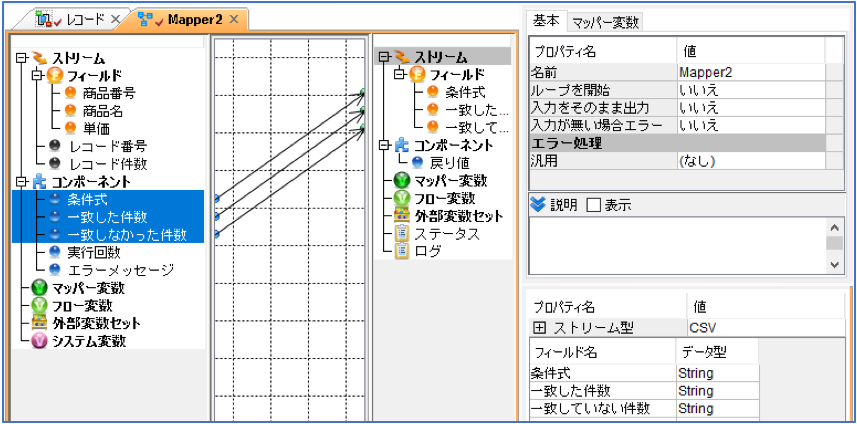Select the ログ tree item label
Screen dimensions: 857x424
pos(427,251)
